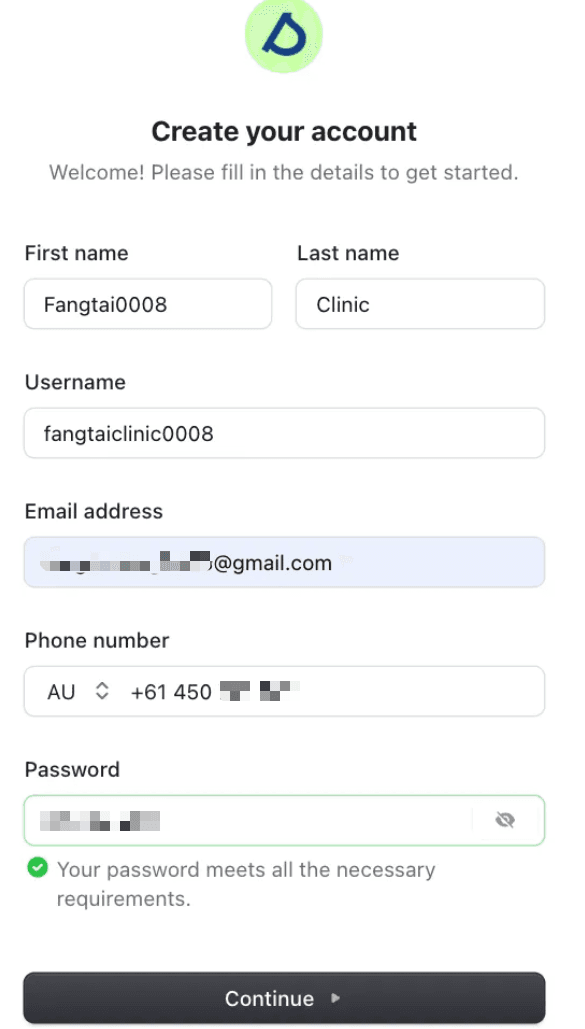585x1029 pixels.
Task: Click the up-down chevron next to AU
Action: (x=100, y=691)
